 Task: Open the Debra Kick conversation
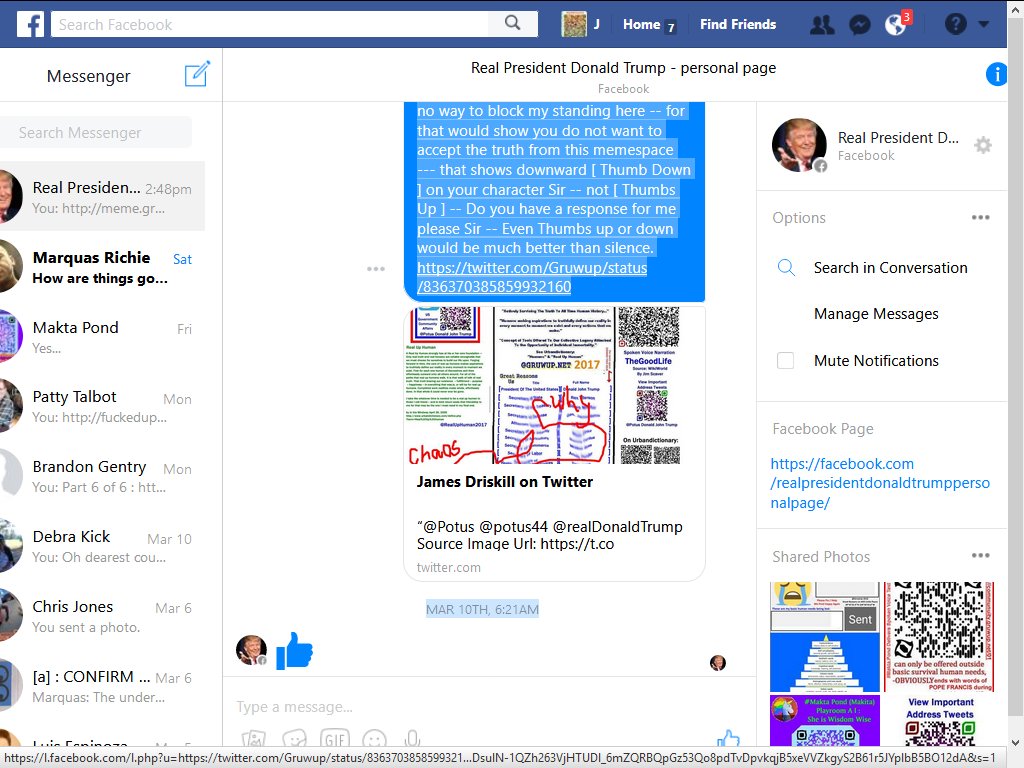pos(103,546)
